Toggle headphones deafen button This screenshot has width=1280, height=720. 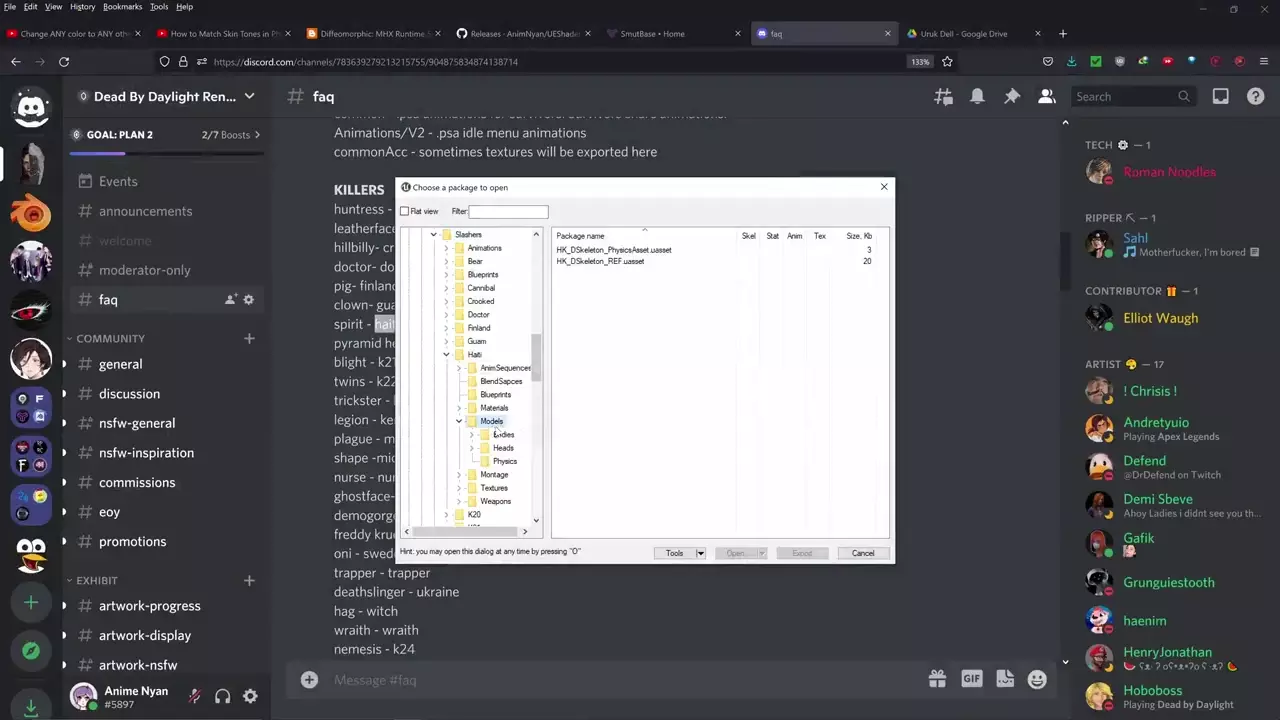coord(222,696)
